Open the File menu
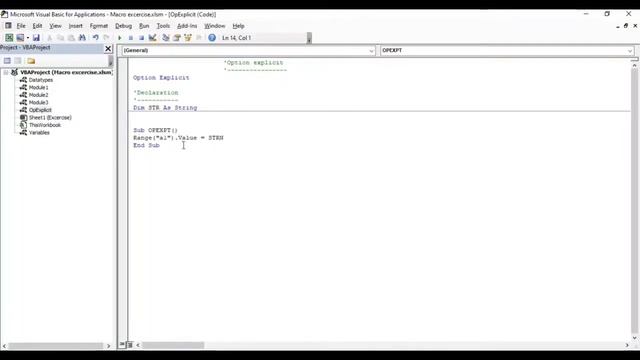 [x=21, y=26]
